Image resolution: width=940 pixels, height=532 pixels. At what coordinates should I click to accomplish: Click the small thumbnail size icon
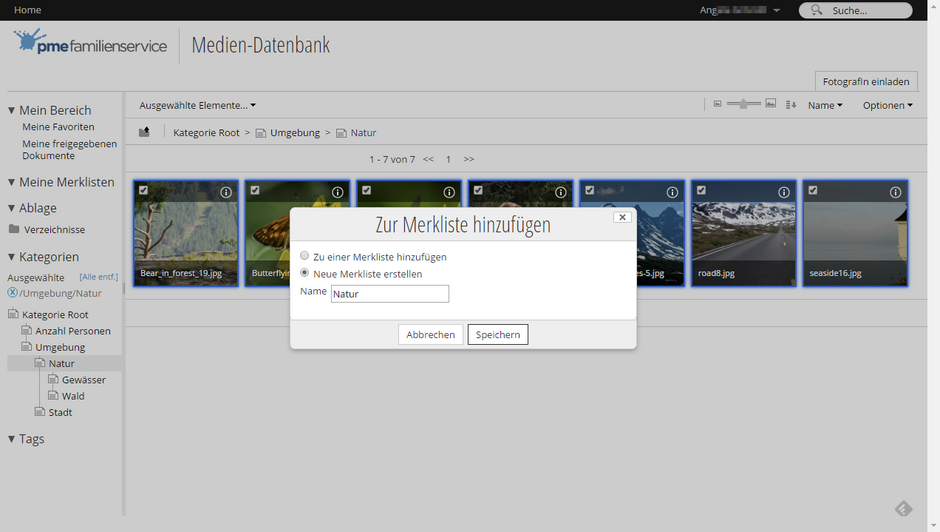tap(717, 104)
